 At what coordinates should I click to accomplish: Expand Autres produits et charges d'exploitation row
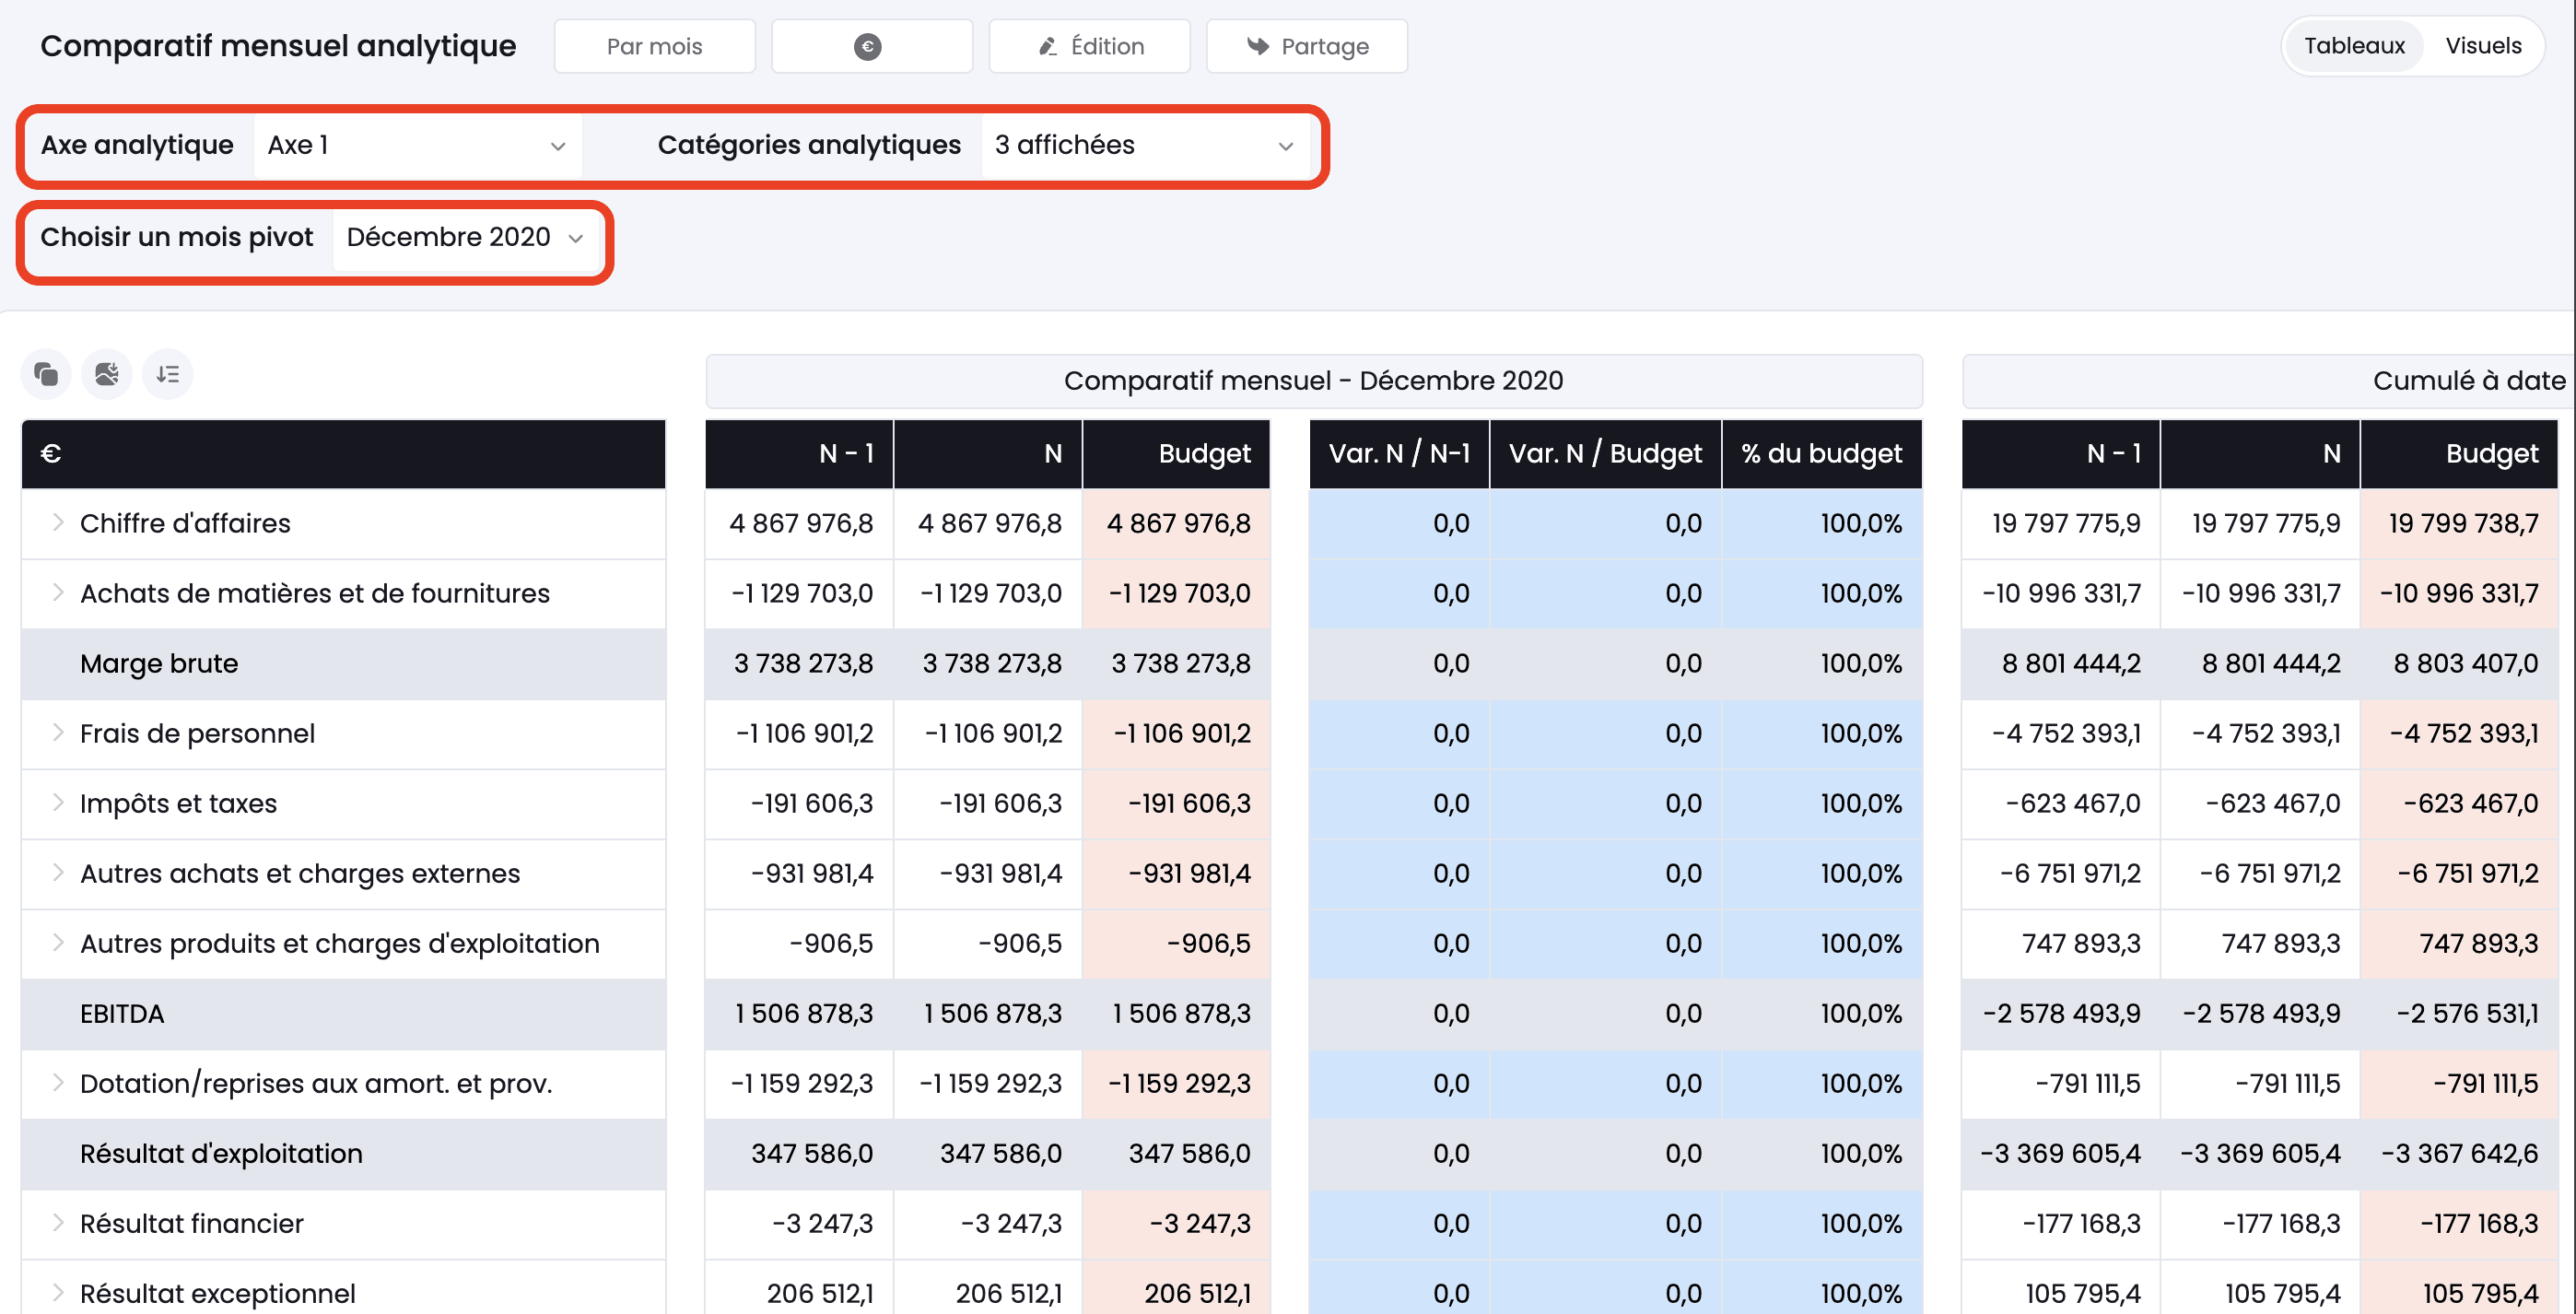click(x=58, y=943)
